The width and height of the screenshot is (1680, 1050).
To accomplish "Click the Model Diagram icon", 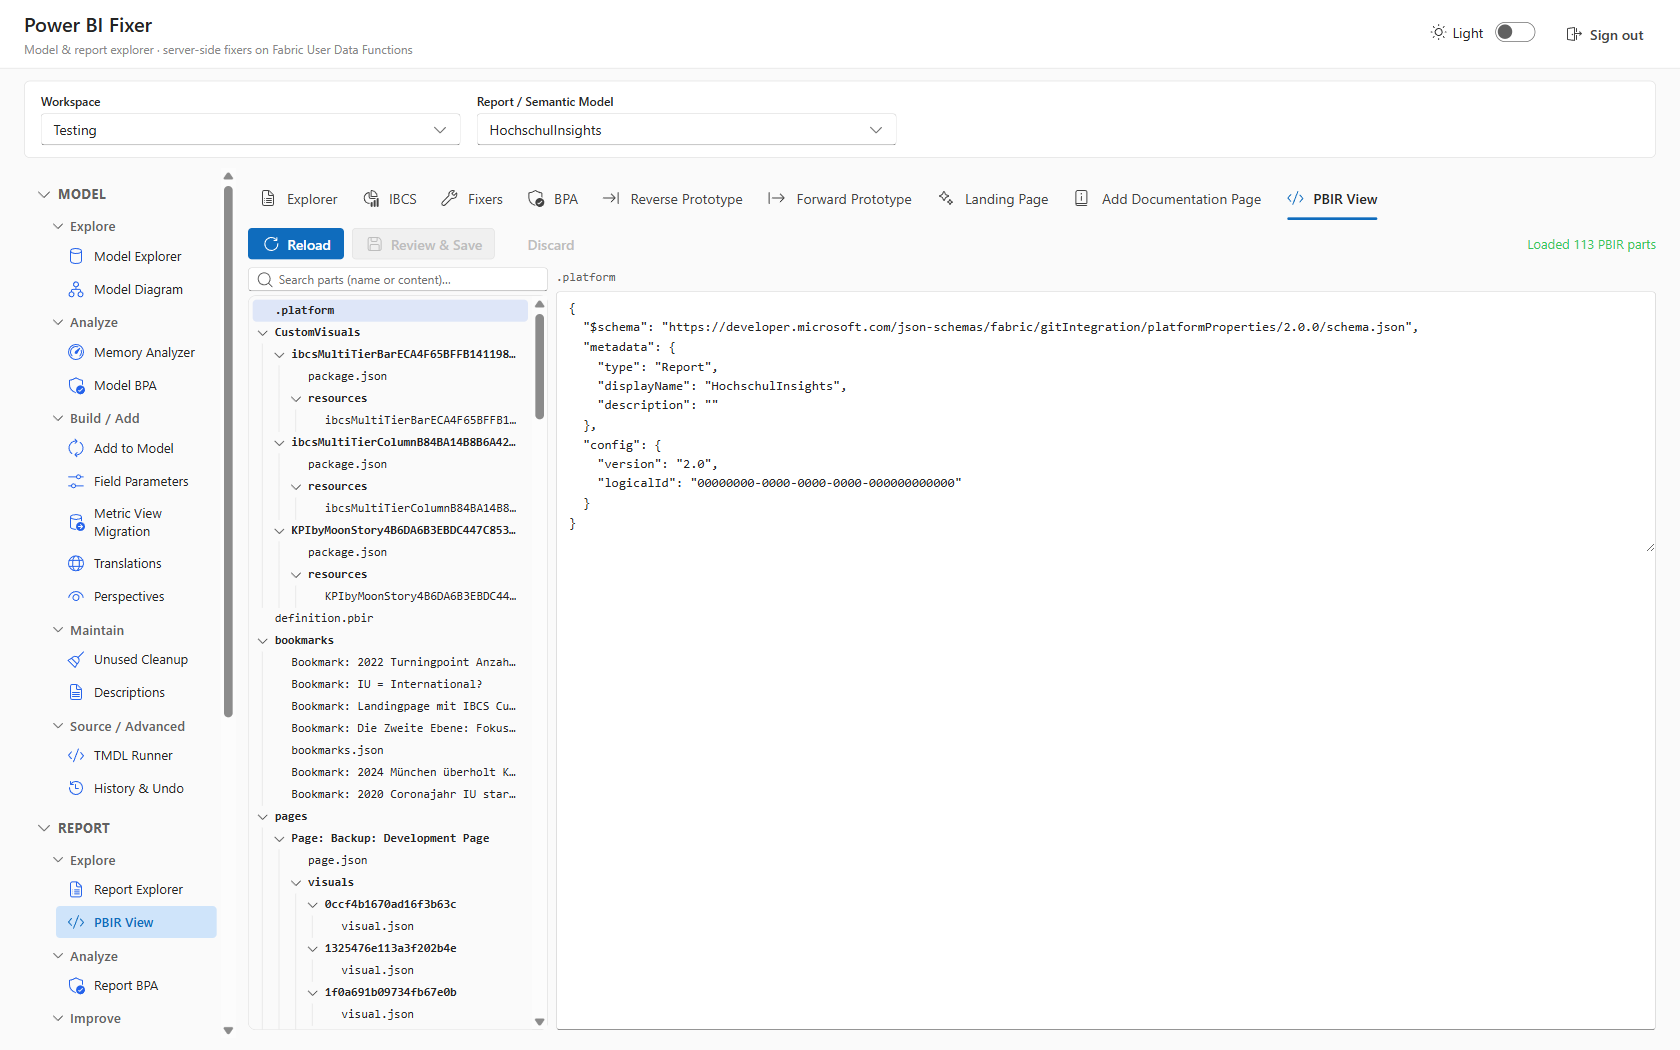I will pos(76,289).
